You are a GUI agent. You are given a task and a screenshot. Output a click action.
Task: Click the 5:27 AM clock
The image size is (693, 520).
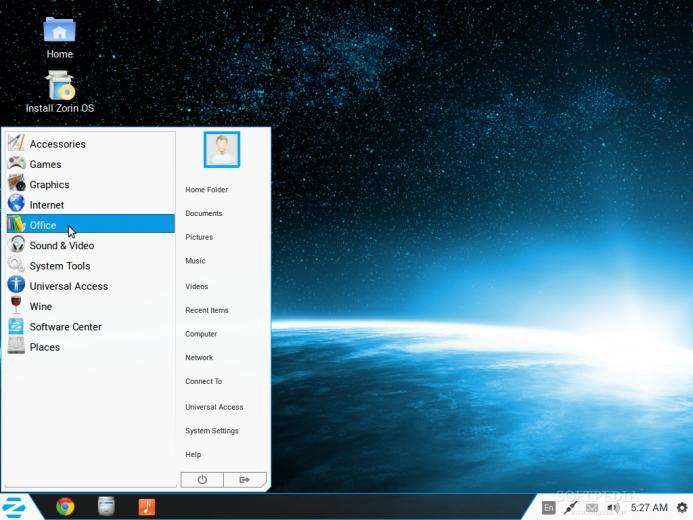(649, 508)
